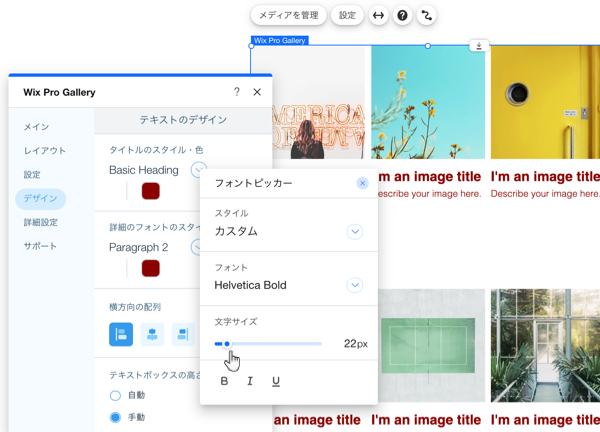
Task: Open the description color swatch under Paragraph 2
Action: (151, 268)
